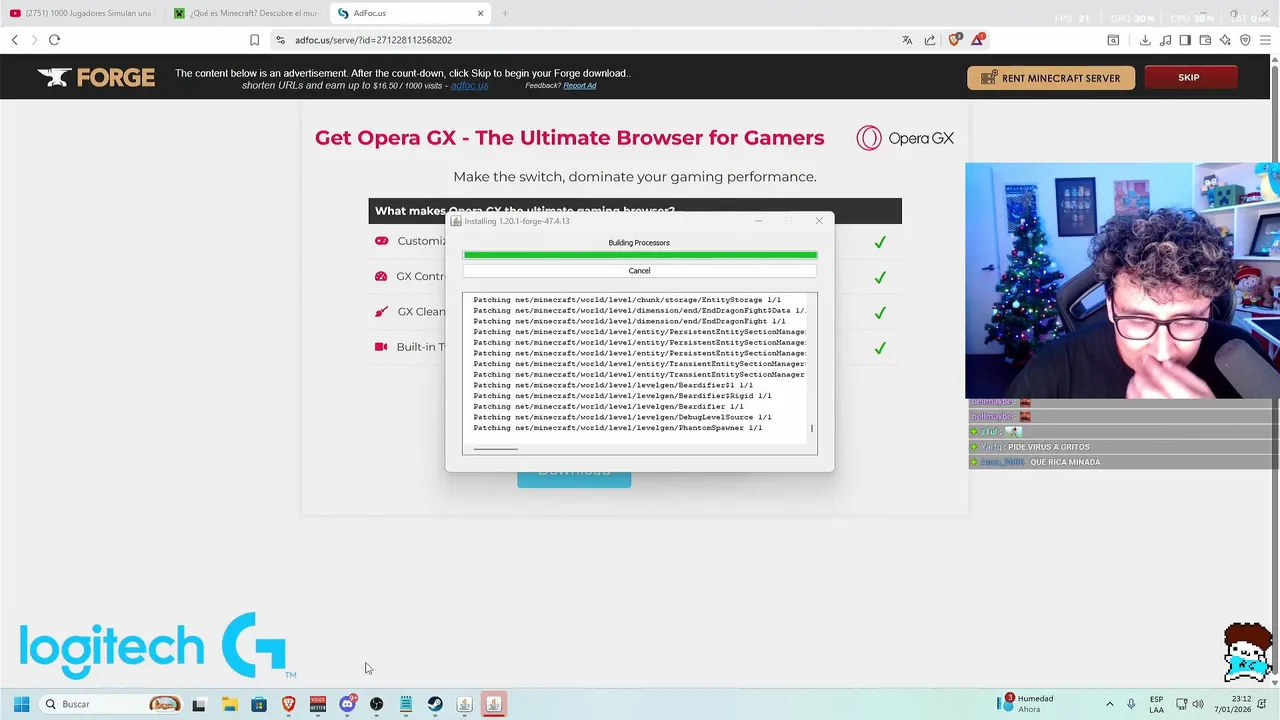Open Discord from the taskbar

347,704
